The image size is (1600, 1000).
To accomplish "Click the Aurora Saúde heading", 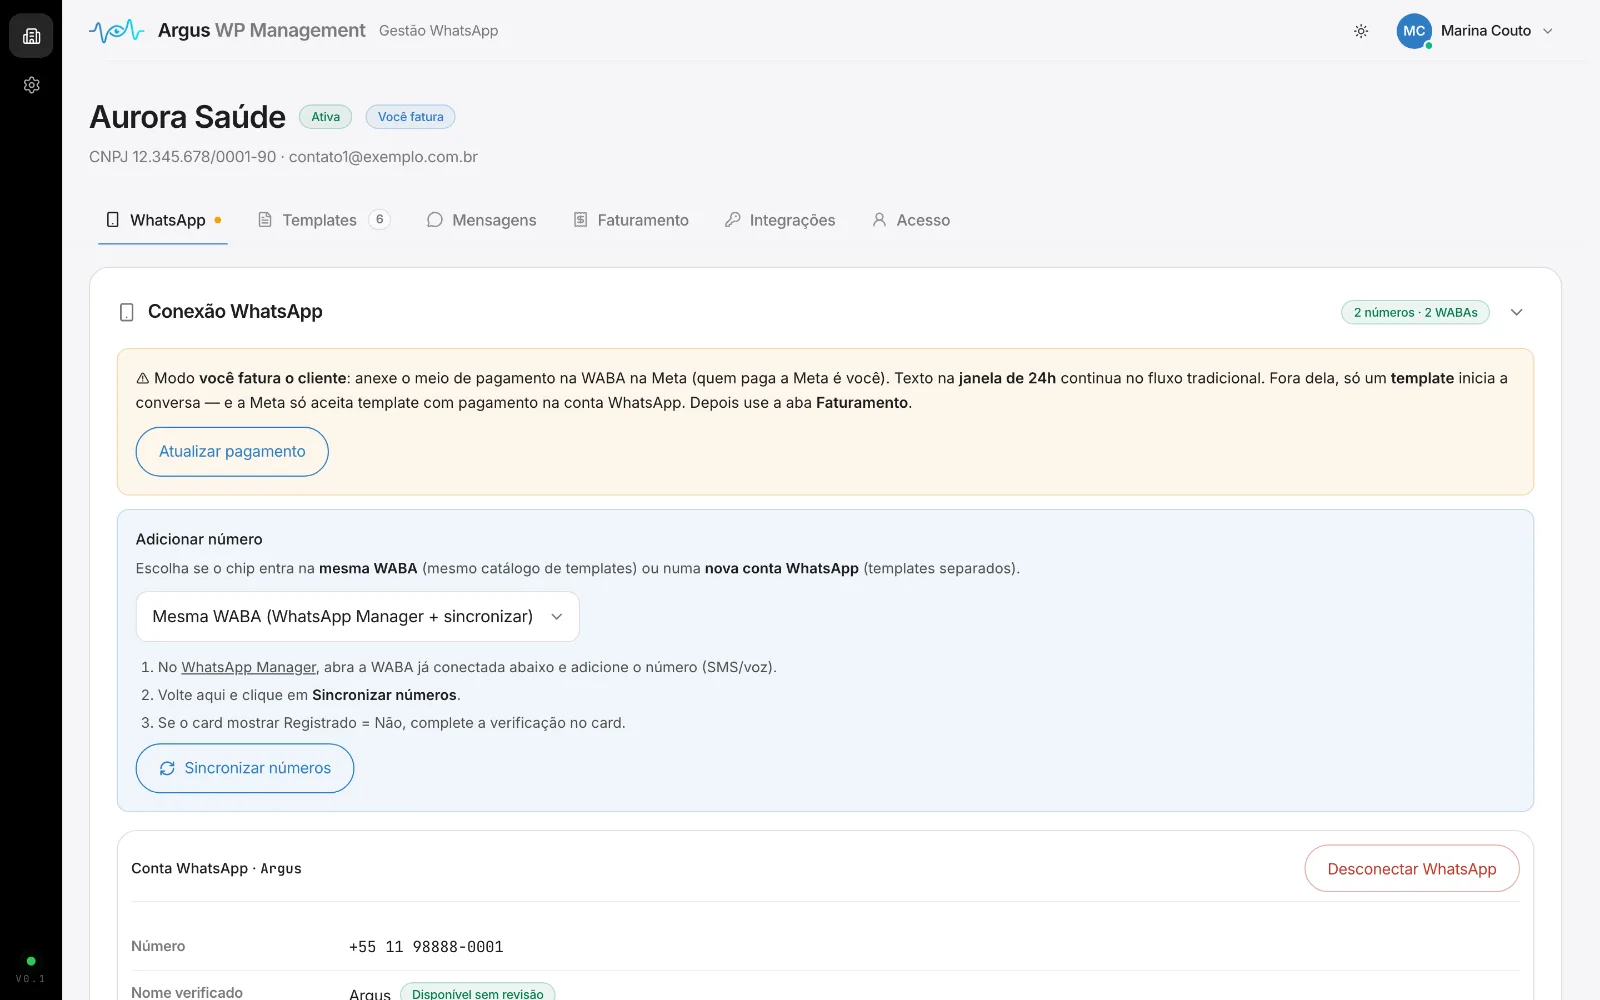I will [188, 117].
